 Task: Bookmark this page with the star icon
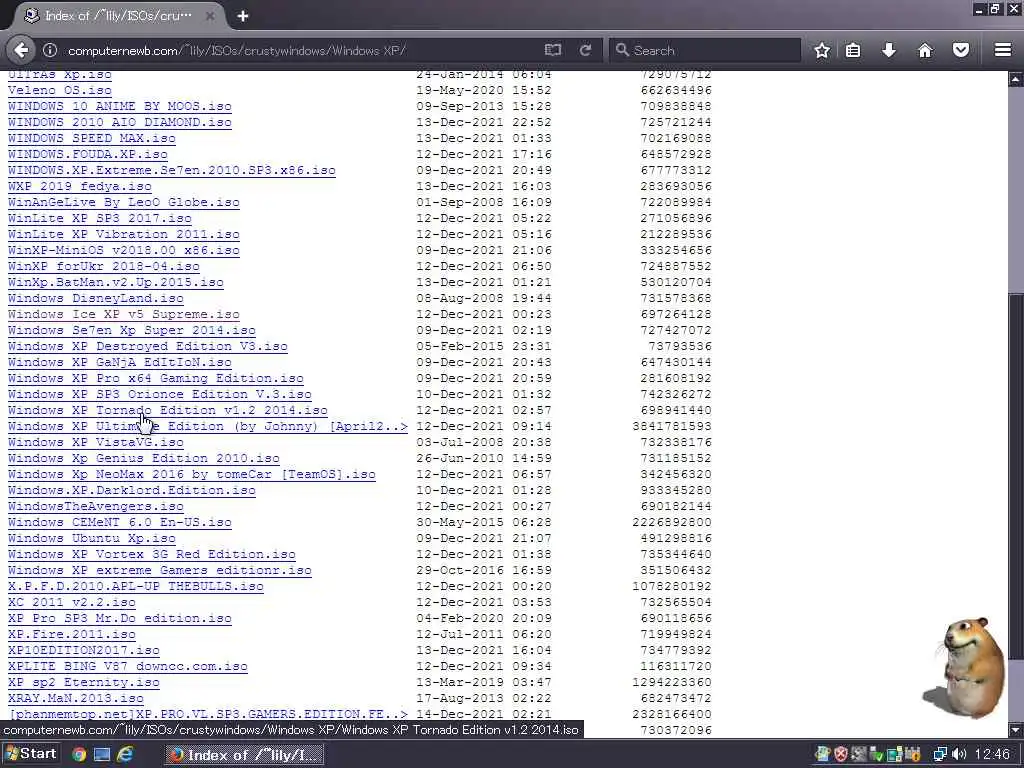pos(822,50)
